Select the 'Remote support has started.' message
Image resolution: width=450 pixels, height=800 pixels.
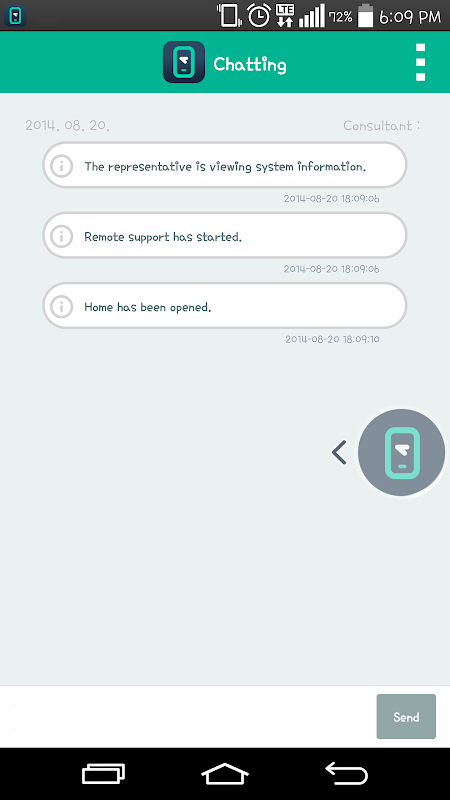pyautogui.click(x=224, y=235)
